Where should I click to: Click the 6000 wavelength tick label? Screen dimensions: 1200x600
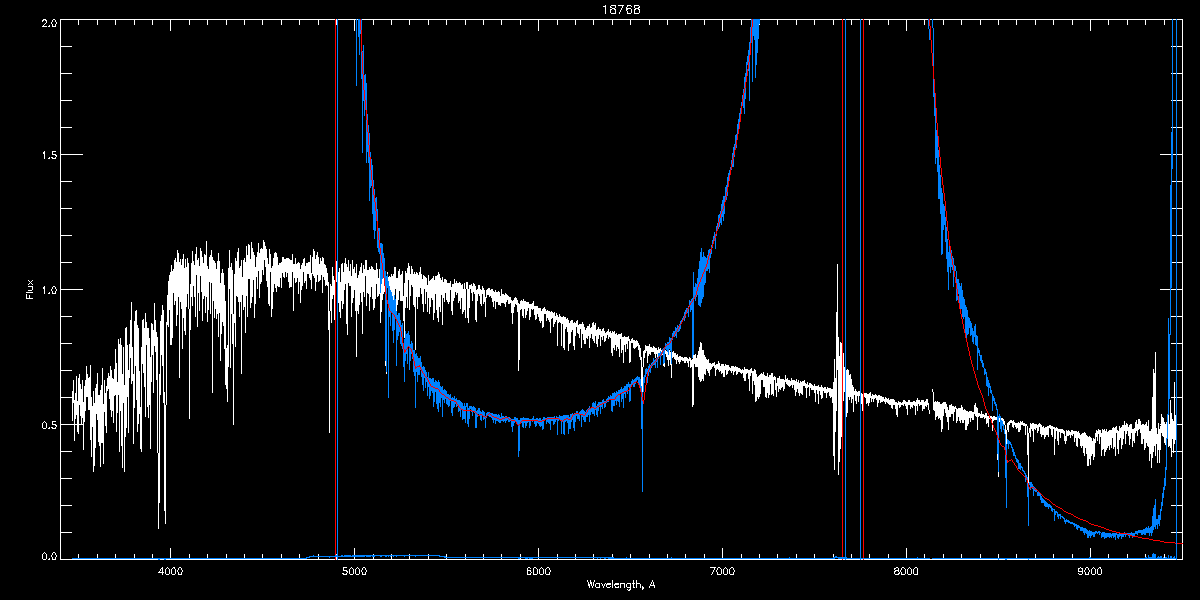coord(538,571)
